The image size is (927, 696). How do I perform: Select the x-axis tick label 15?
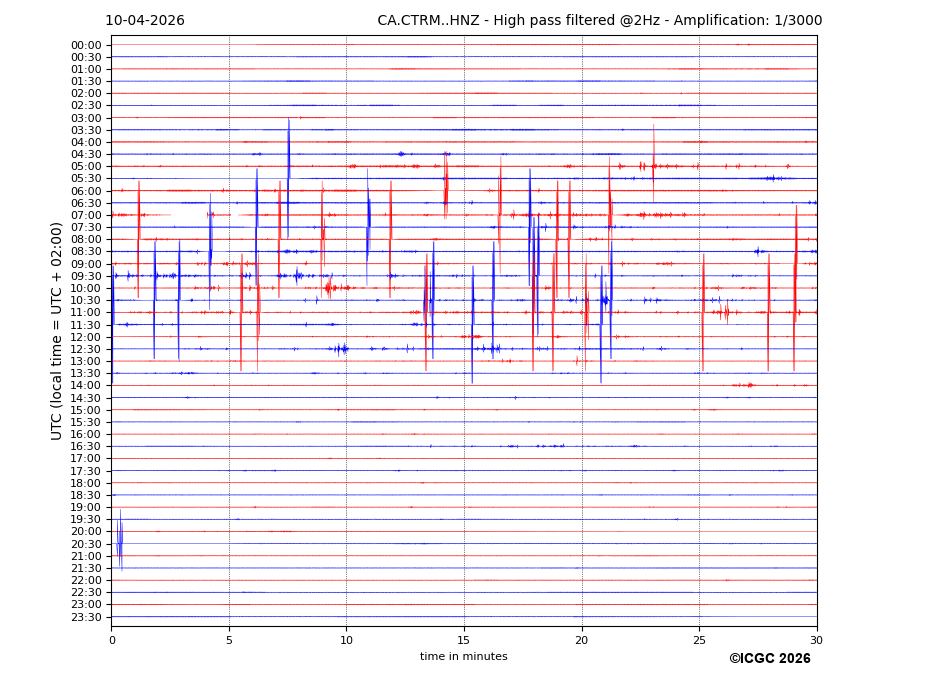coord(464,640)
